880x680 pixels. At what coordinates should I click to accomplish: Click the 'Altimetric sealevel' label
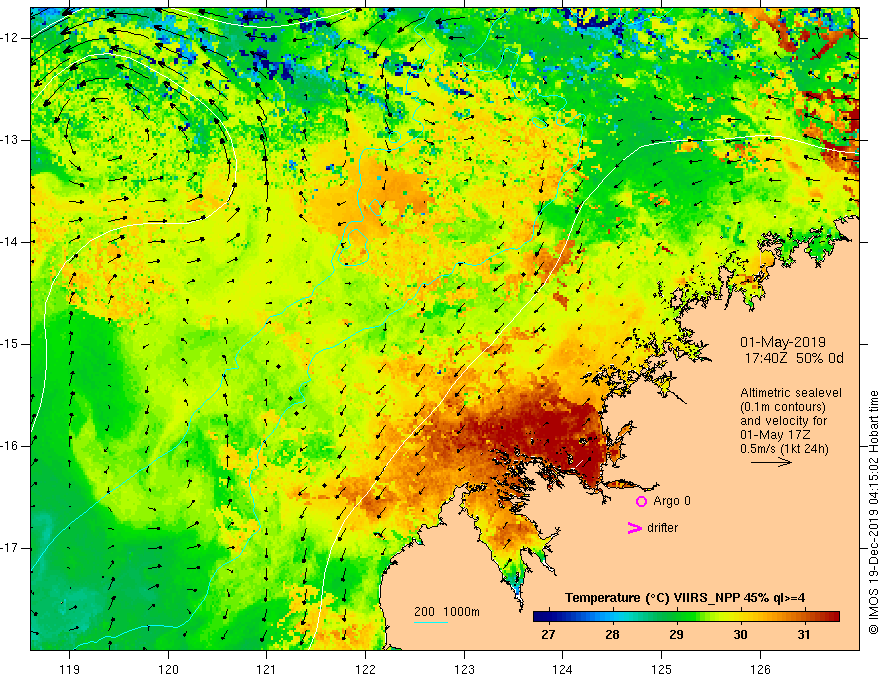(791, 393)
